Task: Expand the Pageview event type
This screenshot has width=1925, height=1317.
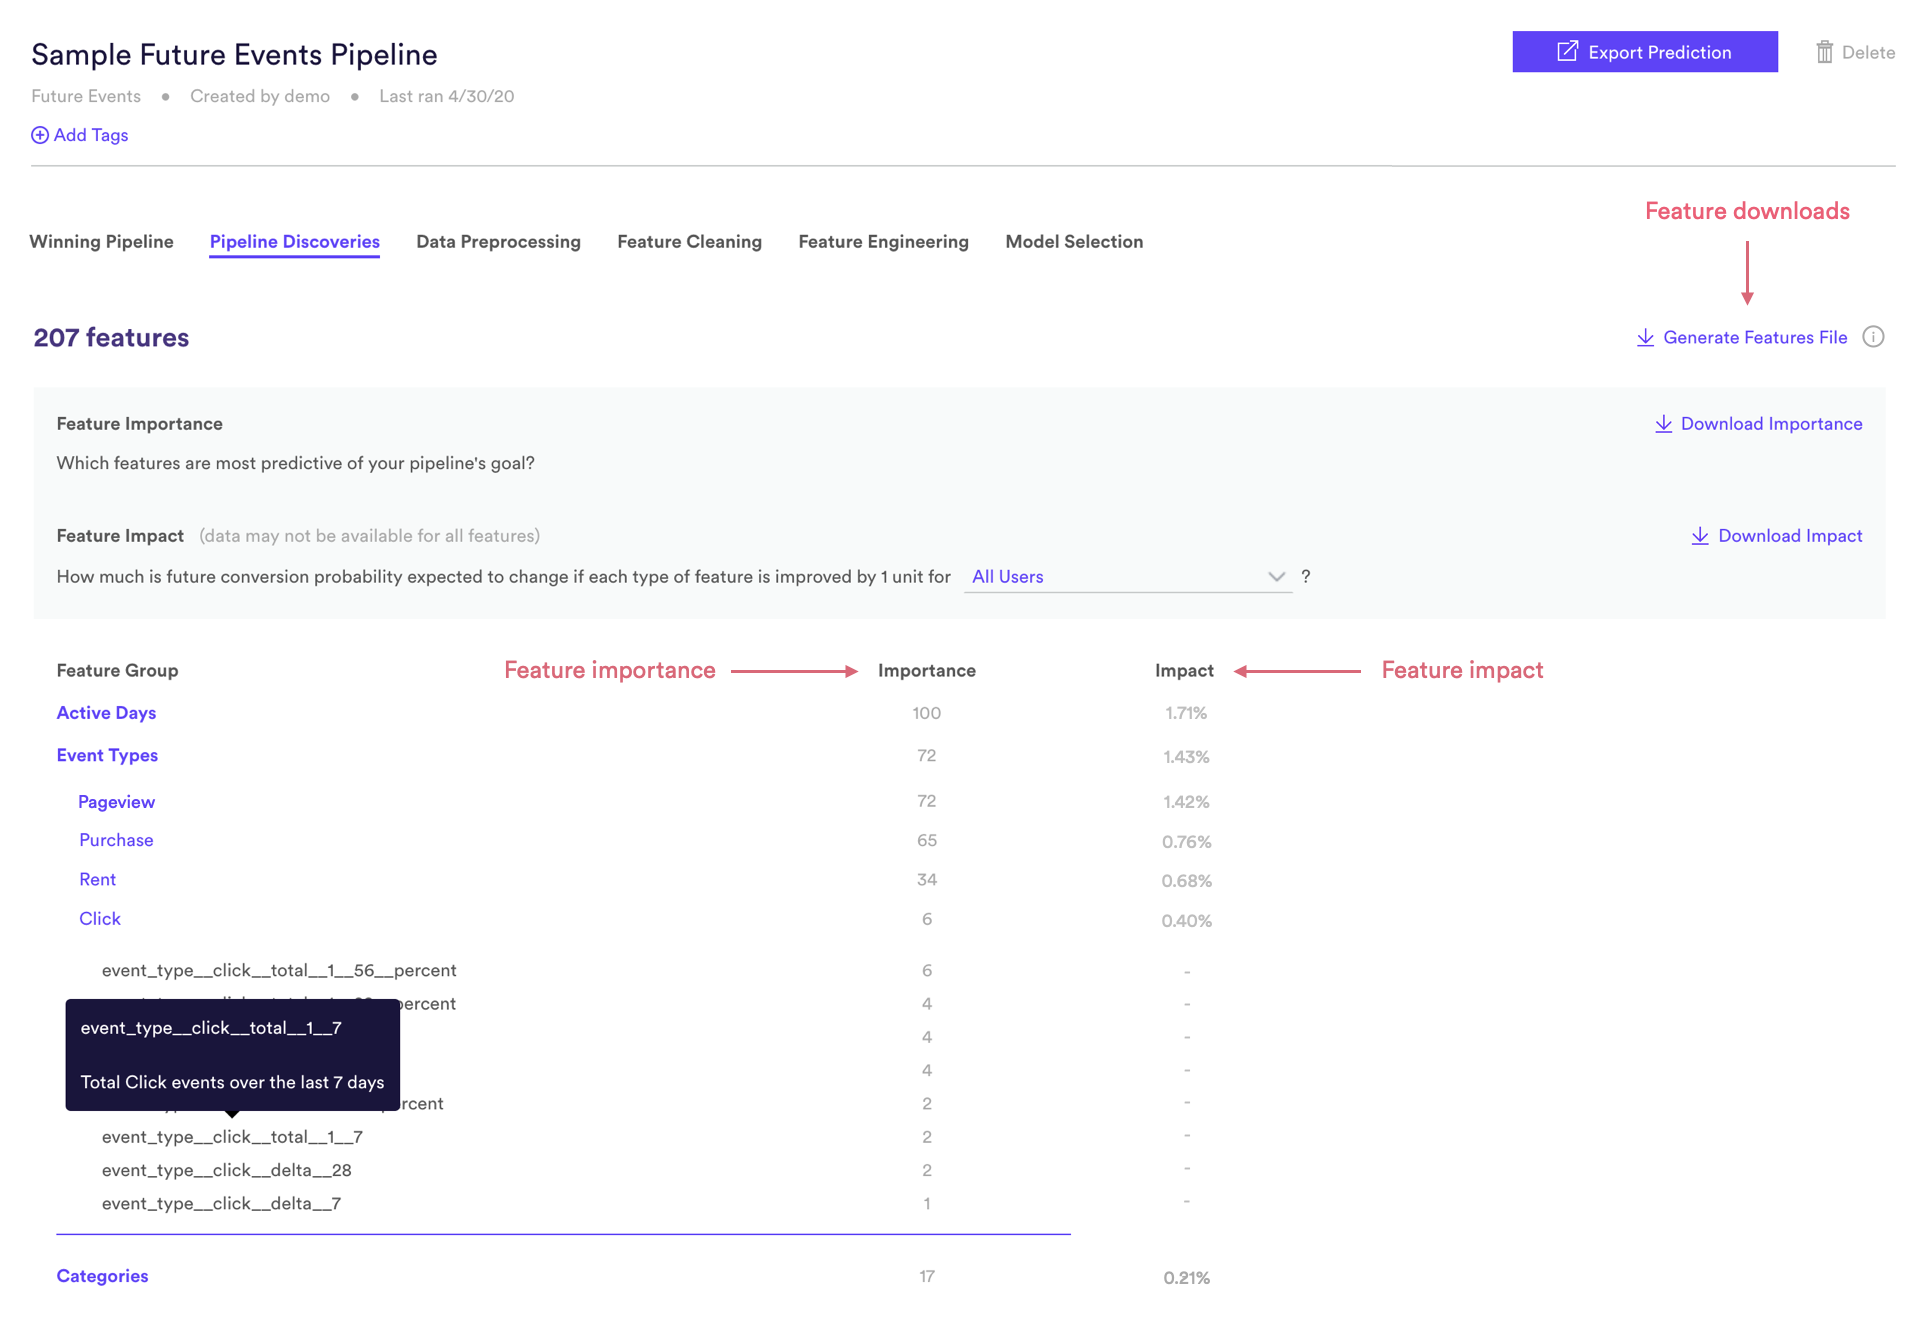Action: pos(116,802)
